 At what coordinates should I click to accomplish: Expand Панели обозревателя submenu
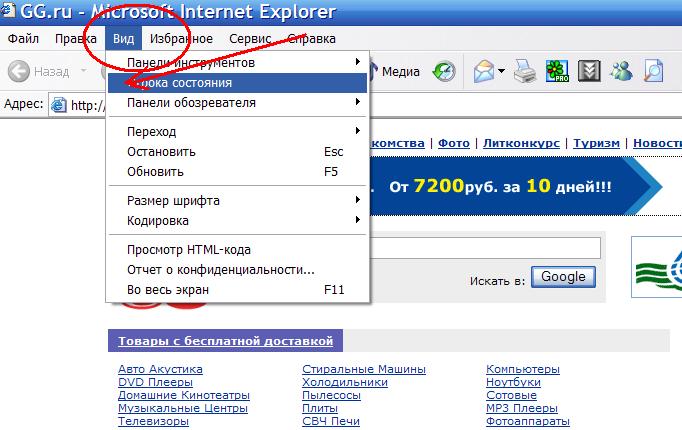[237, 103]
